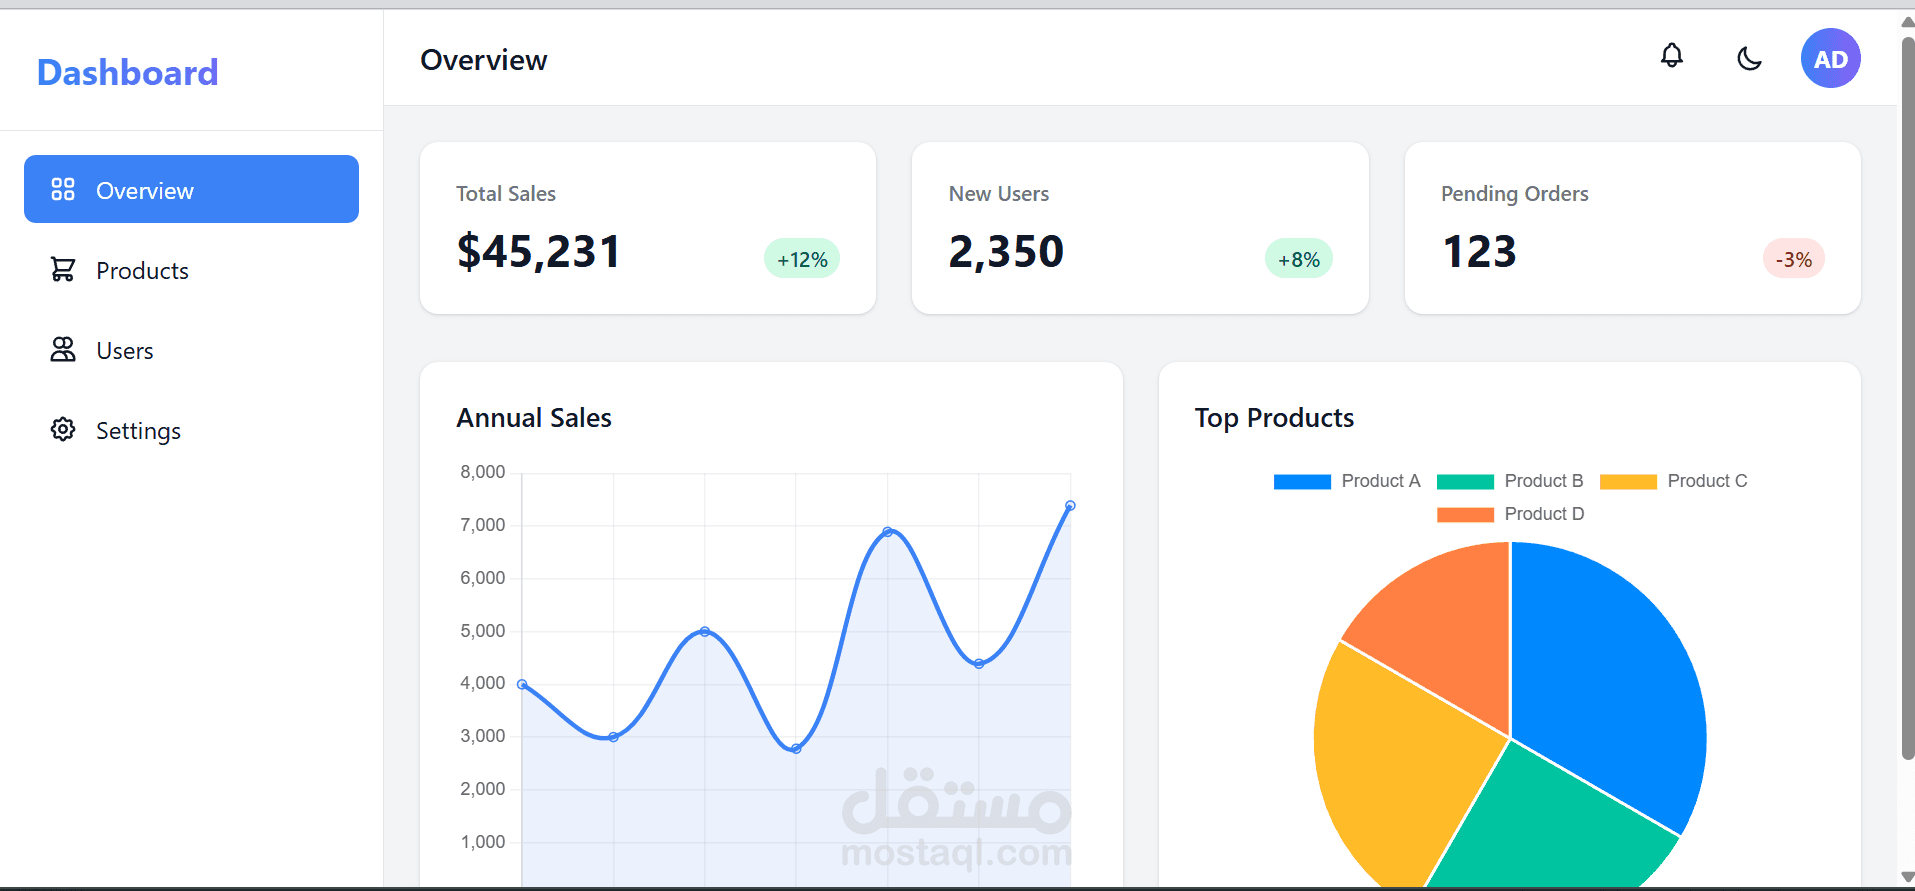The width and height of the screenshot is (1915, 891).
Task: Click the +8% badge on New Users
Action: point(1298,259)
